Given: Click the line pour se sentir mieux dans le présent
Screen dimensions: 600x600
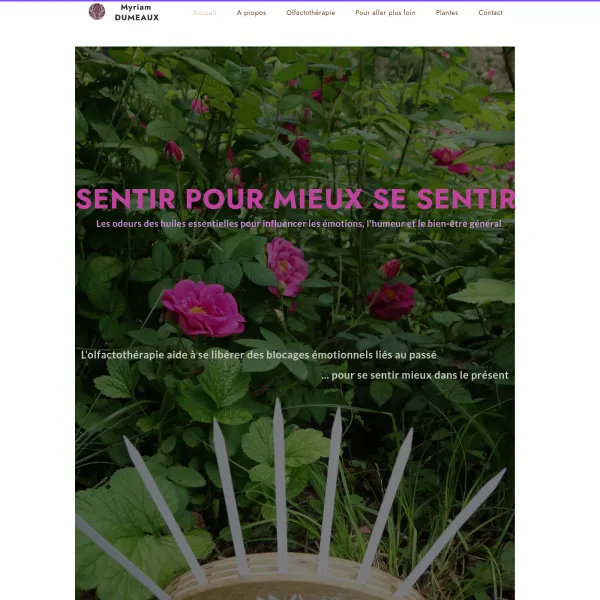Looking at the screenshot, I should pos(415,375).
